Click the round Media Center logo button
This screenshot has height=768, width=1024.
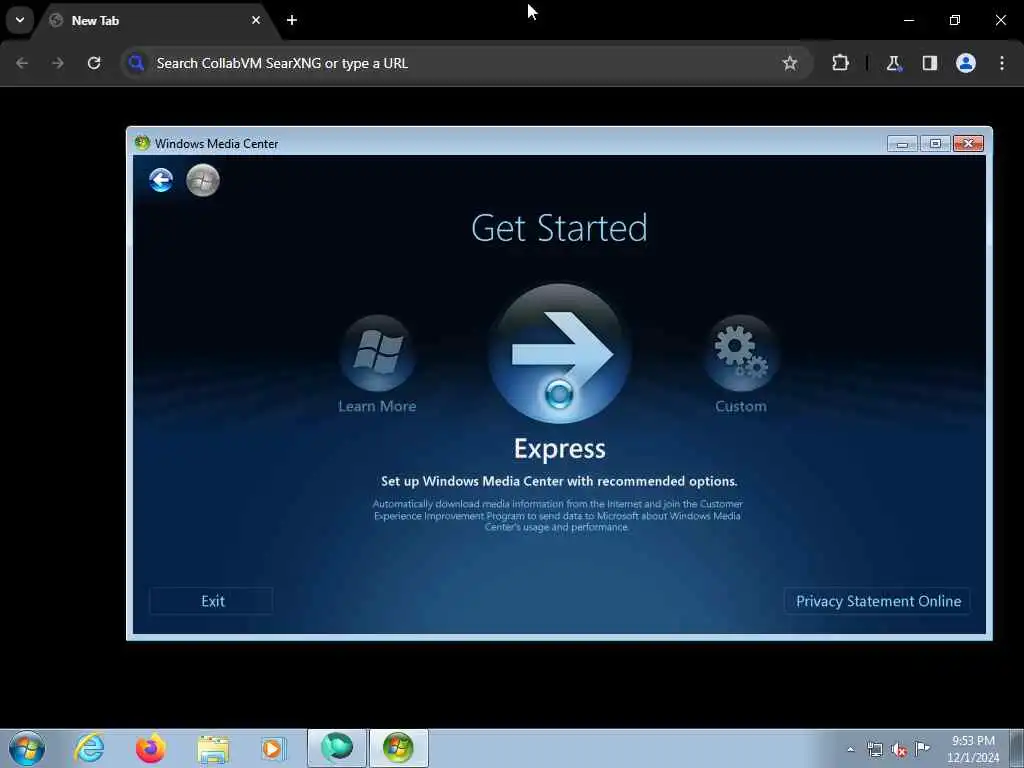coord(202,180)
